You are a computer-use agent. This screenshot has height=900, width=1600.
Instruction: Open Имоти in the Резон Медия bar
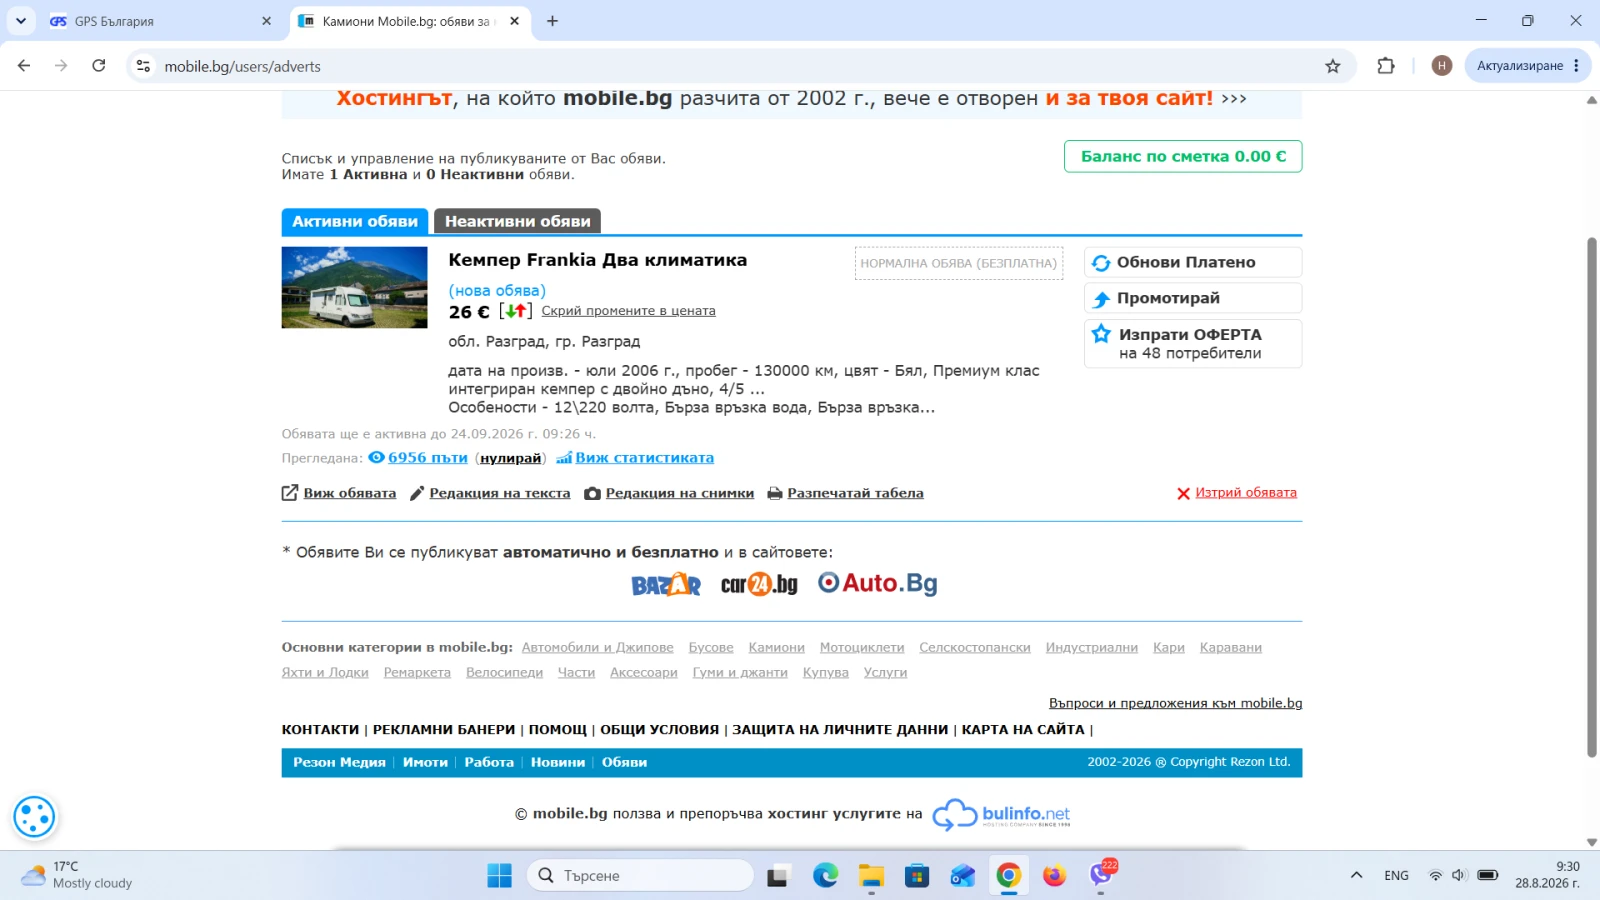(425, 762)
